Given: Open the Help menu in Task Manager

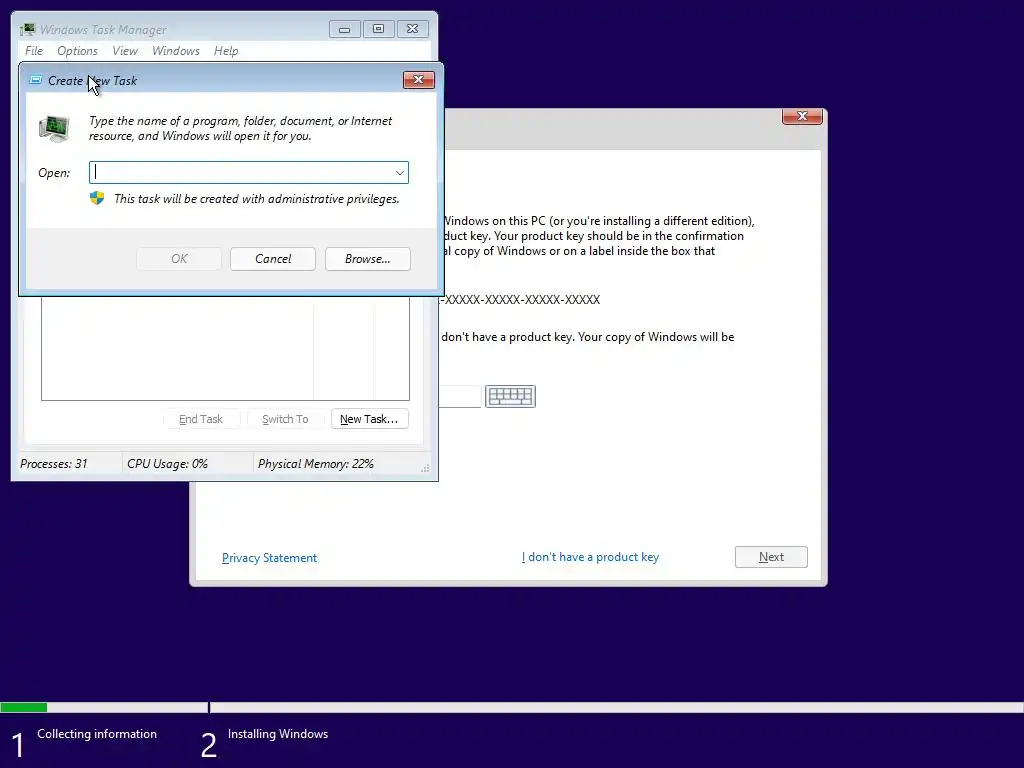Looking at the screenshot, I should click(226, 51).
